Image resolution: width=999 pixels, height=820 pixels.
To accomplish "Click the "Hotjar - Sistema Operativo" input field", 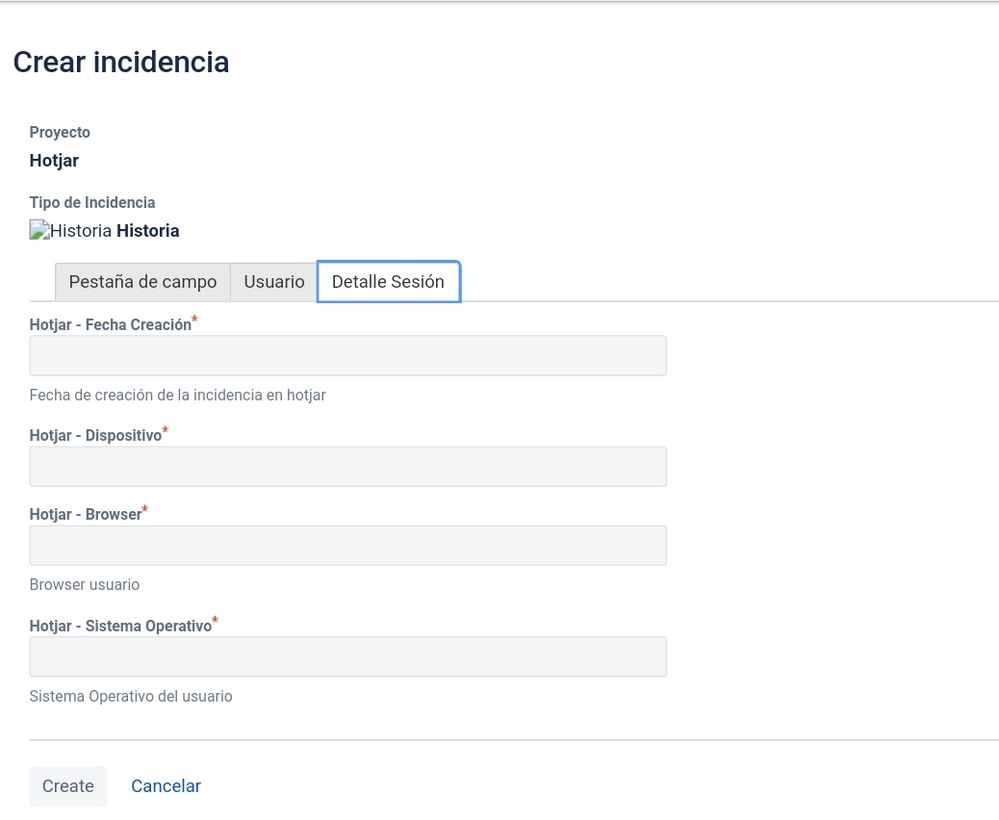I will 347,656.
